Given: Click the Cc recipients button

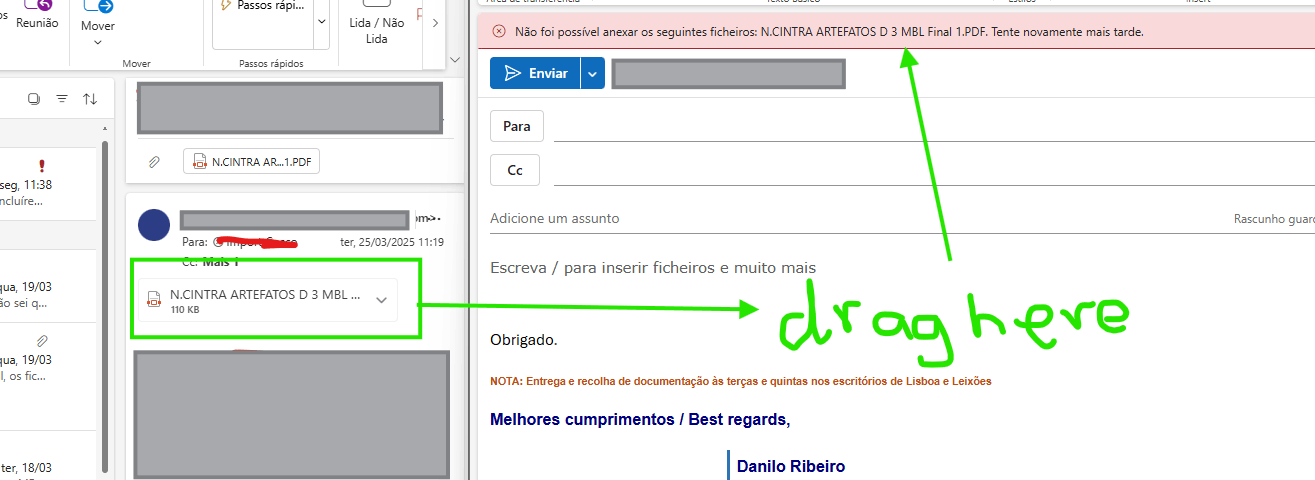Looking at the screenshot, I should 515,170.
